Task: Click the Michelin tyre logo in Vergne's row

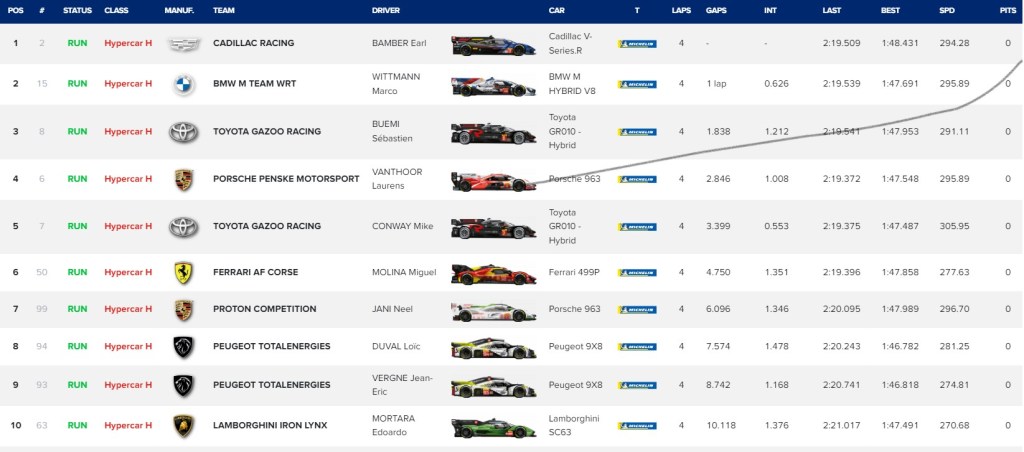Action: click(x=637, y=385)
